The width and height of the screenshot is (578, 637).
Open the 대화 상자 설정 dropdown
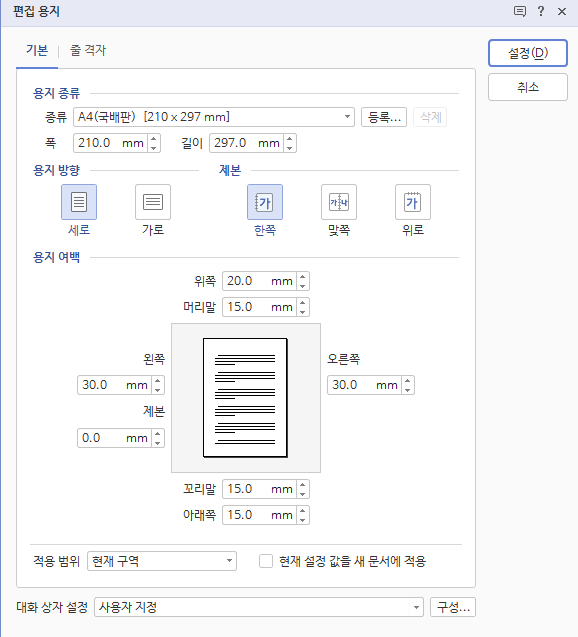pos(259,607)
